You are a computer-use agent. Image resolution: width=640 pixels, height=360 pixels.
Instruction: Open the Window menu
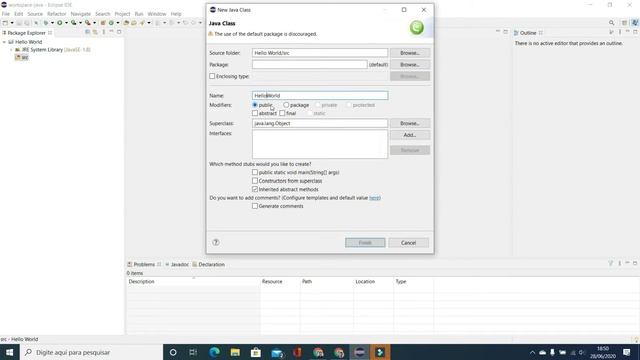tap(157, 14)
